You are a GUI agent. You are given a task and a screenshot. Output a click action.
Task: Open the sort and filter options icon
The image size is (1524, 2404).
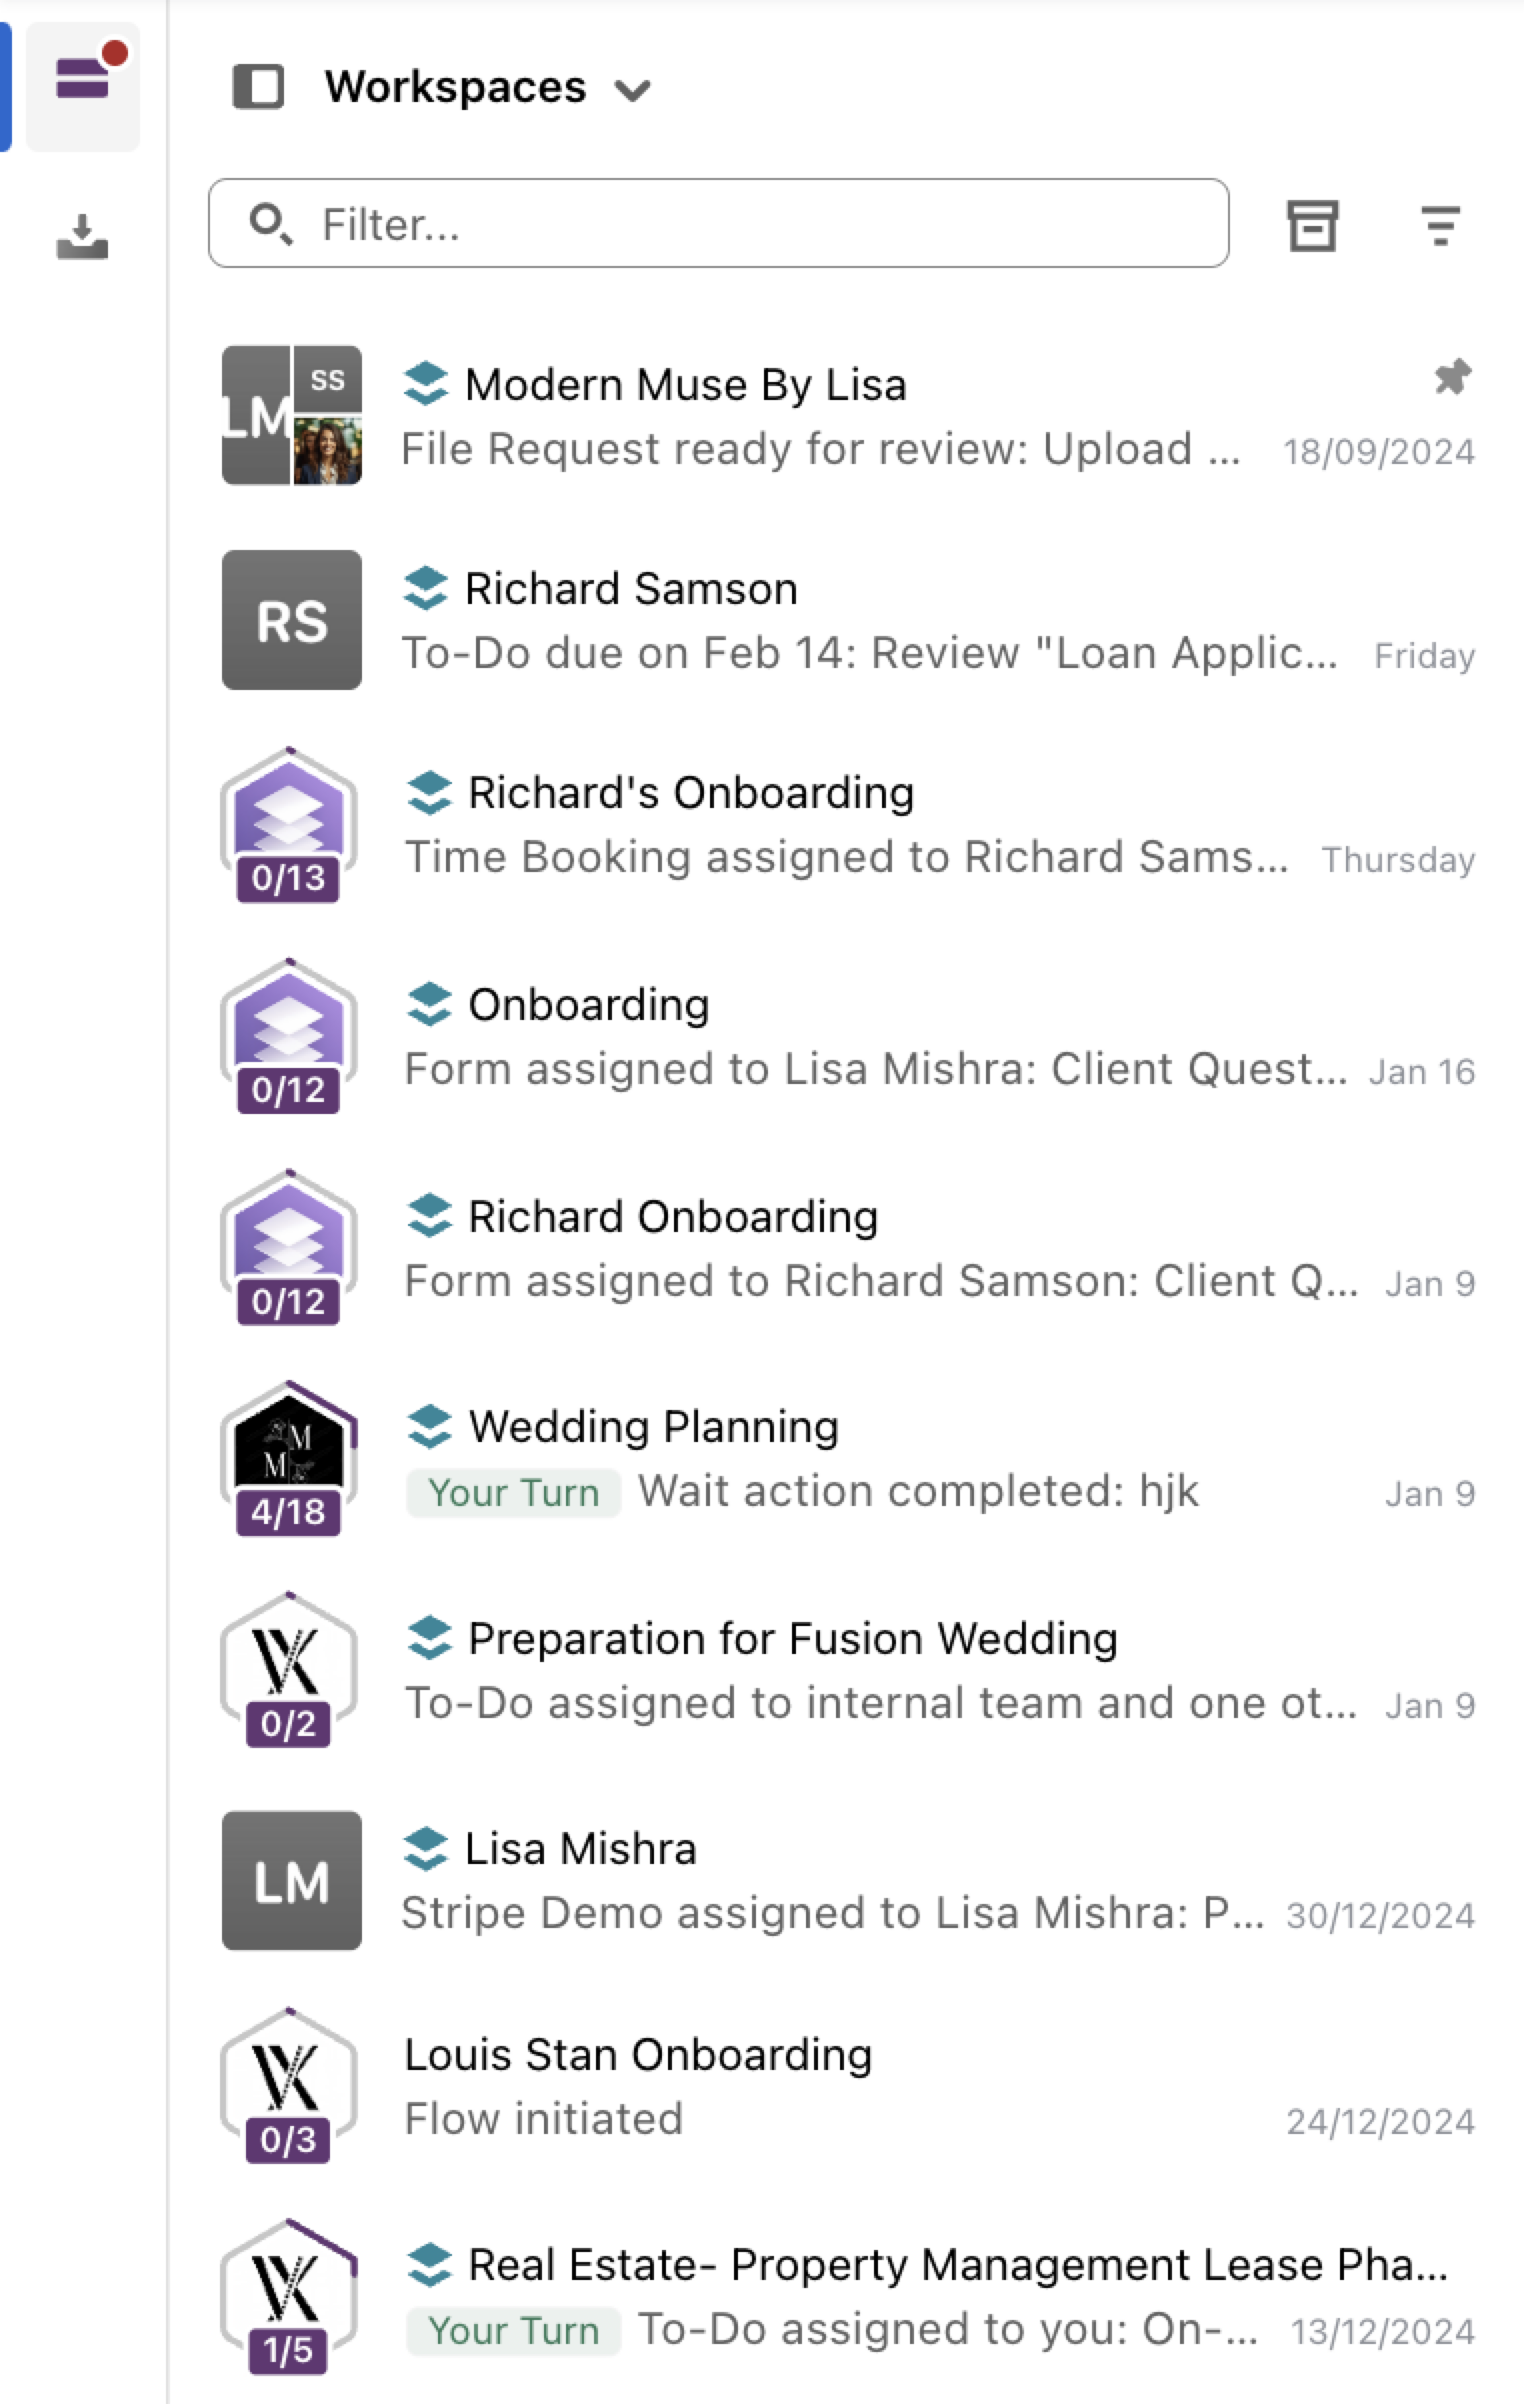click(x=1440, y=225)
